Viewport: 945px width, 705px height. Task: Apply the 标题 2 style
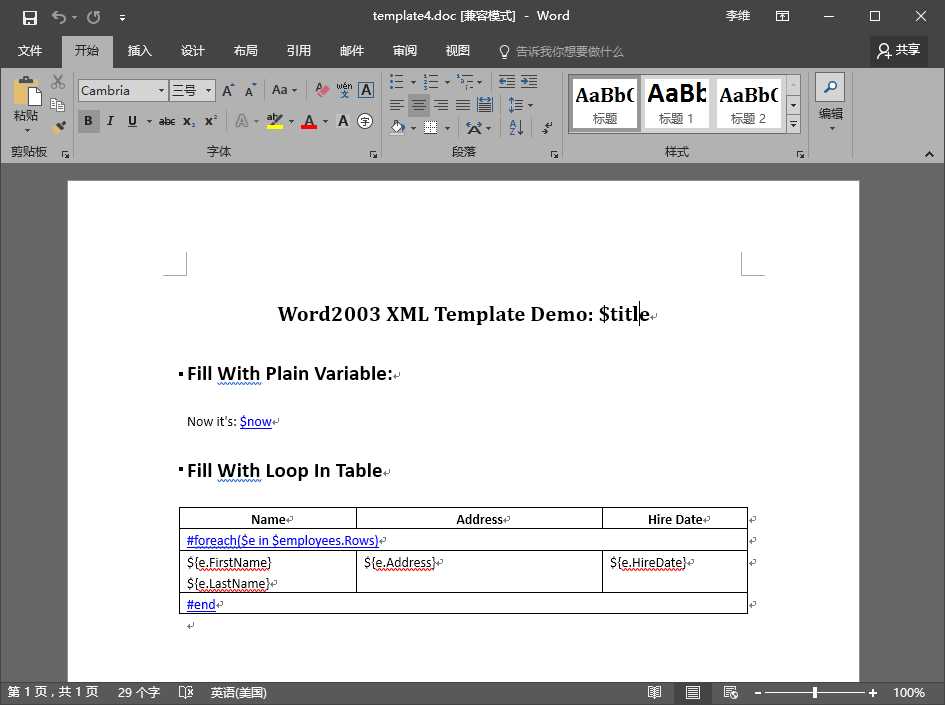pyautogui.click(x=749, y=102)
